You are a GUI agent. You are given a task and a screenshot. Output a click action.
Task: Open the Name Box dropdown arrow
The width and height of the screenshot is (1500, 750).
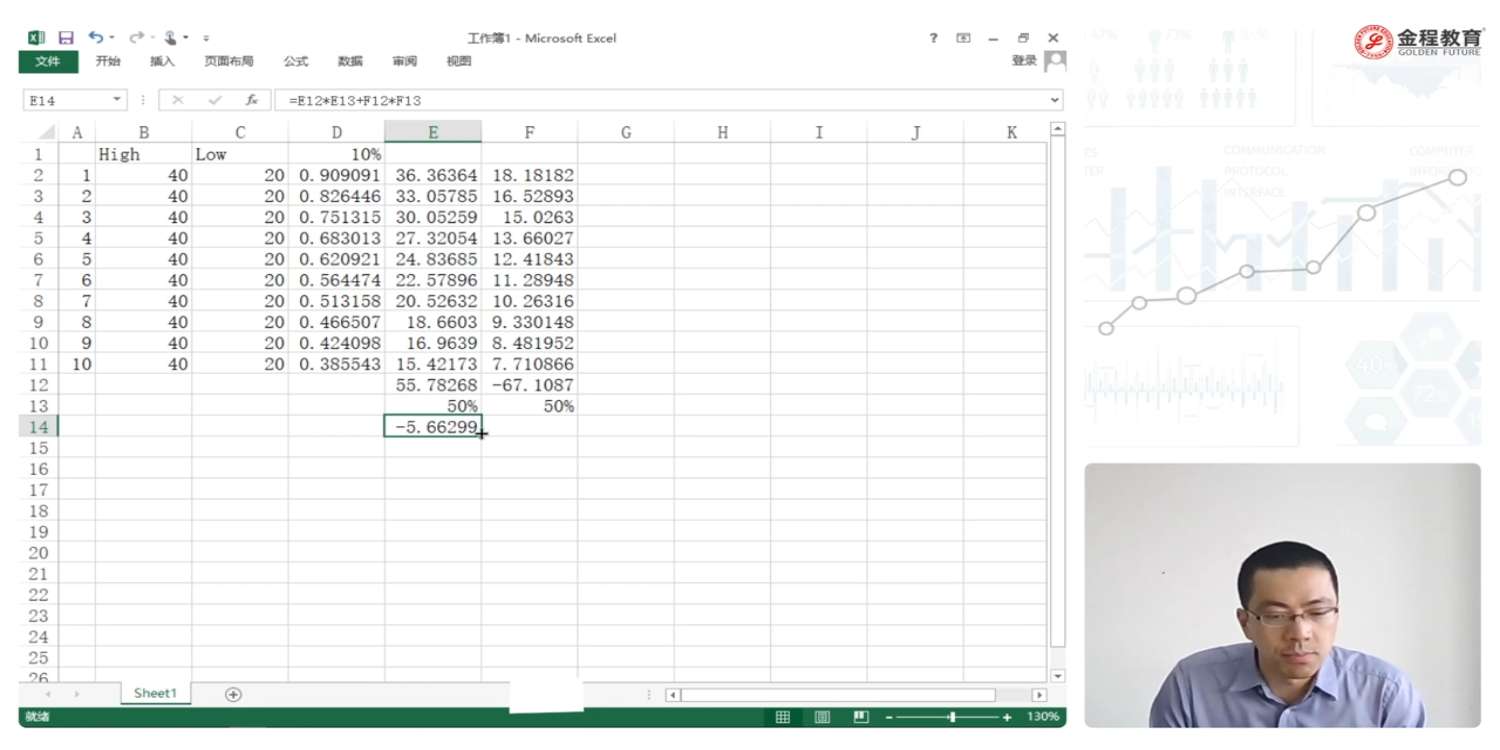[117, 100]
